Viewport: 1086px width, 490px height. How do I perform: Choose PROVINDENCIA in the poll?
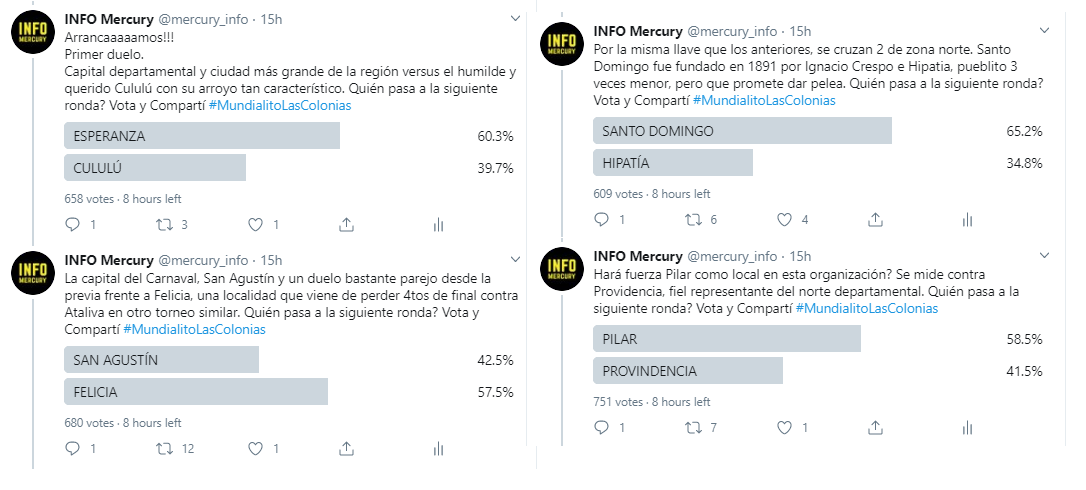coord(692,371)
